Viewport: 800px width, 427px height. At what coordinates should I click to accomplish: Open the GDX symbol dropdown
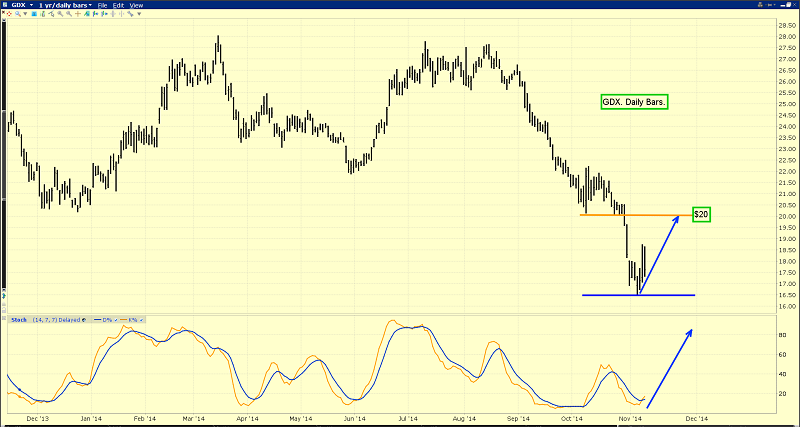[32, 5]
